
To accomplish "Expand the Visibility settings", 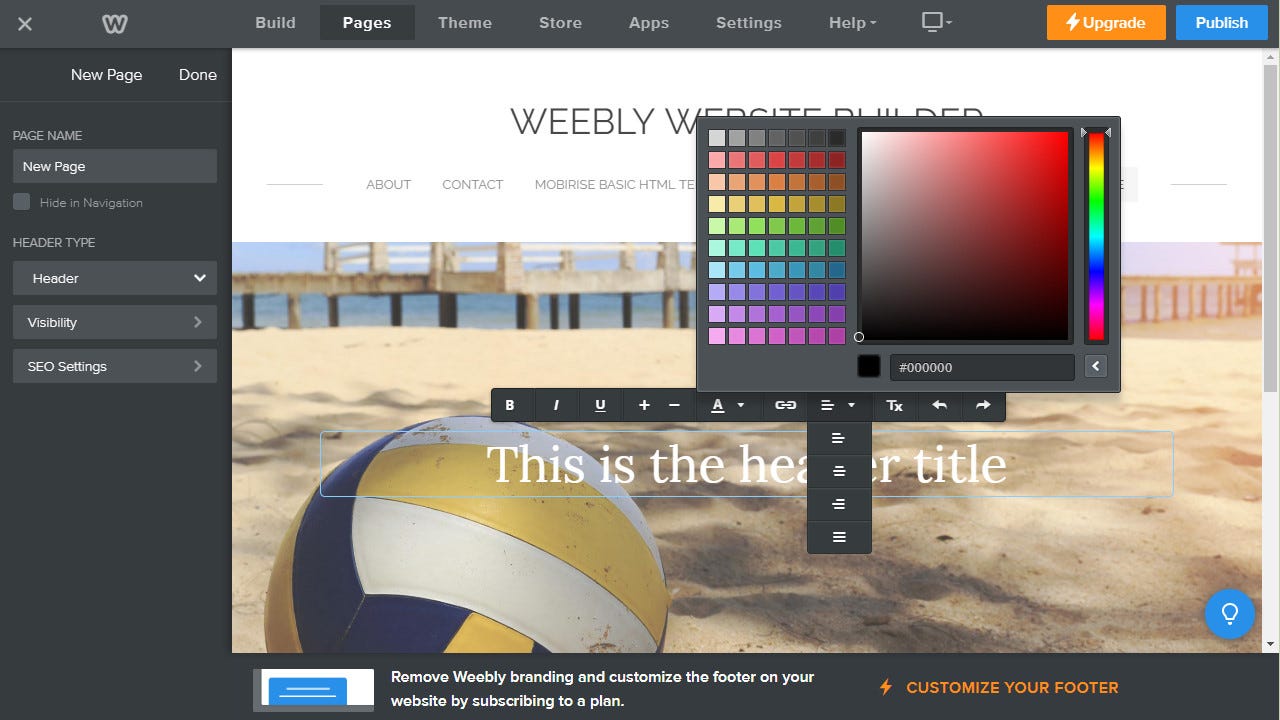I will click(115, 322).
